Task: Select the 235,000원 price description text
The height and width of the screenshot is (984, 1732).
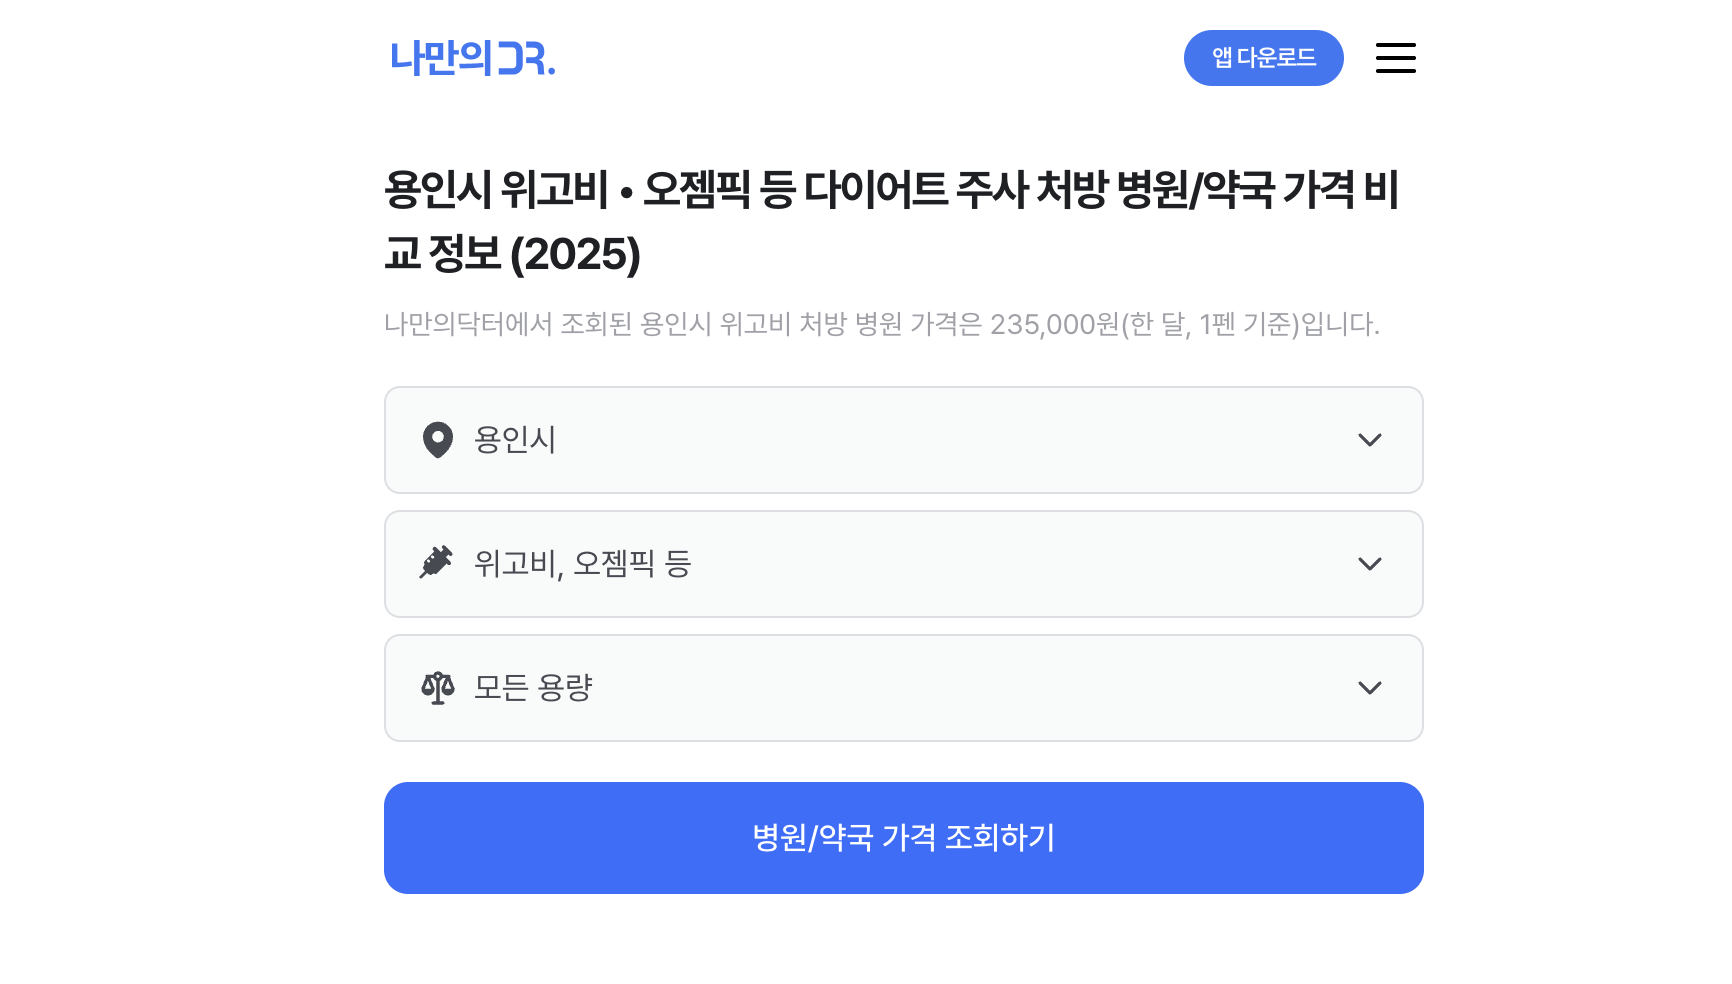Action: (x=881, y=322)
